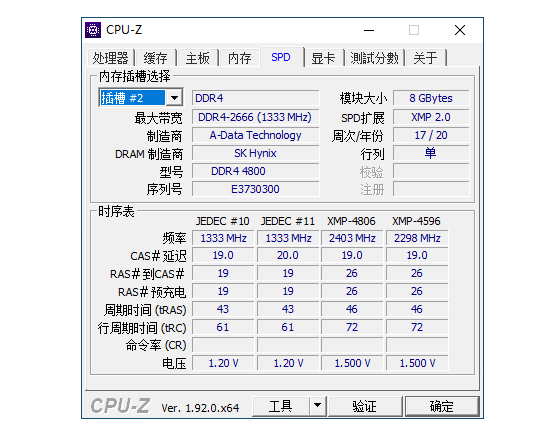Click the 确定 button
Image resolution: width=546 pixels, height=434 pixels.
click(442, 406)
